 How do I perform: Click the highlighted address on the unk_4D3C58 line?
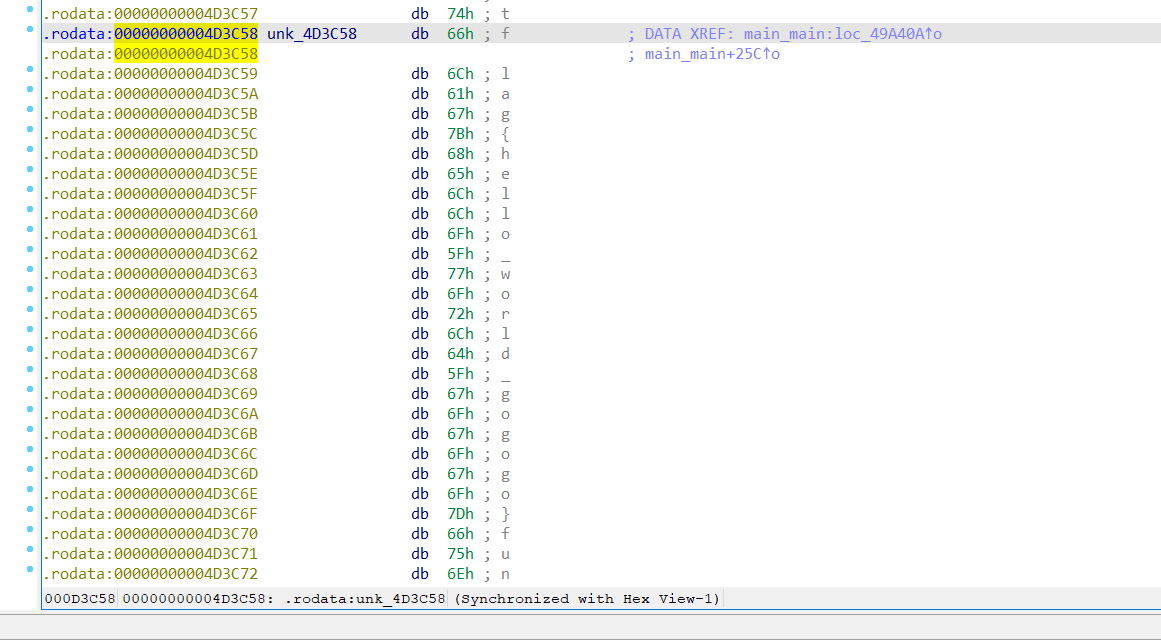[x=186, y=34]
